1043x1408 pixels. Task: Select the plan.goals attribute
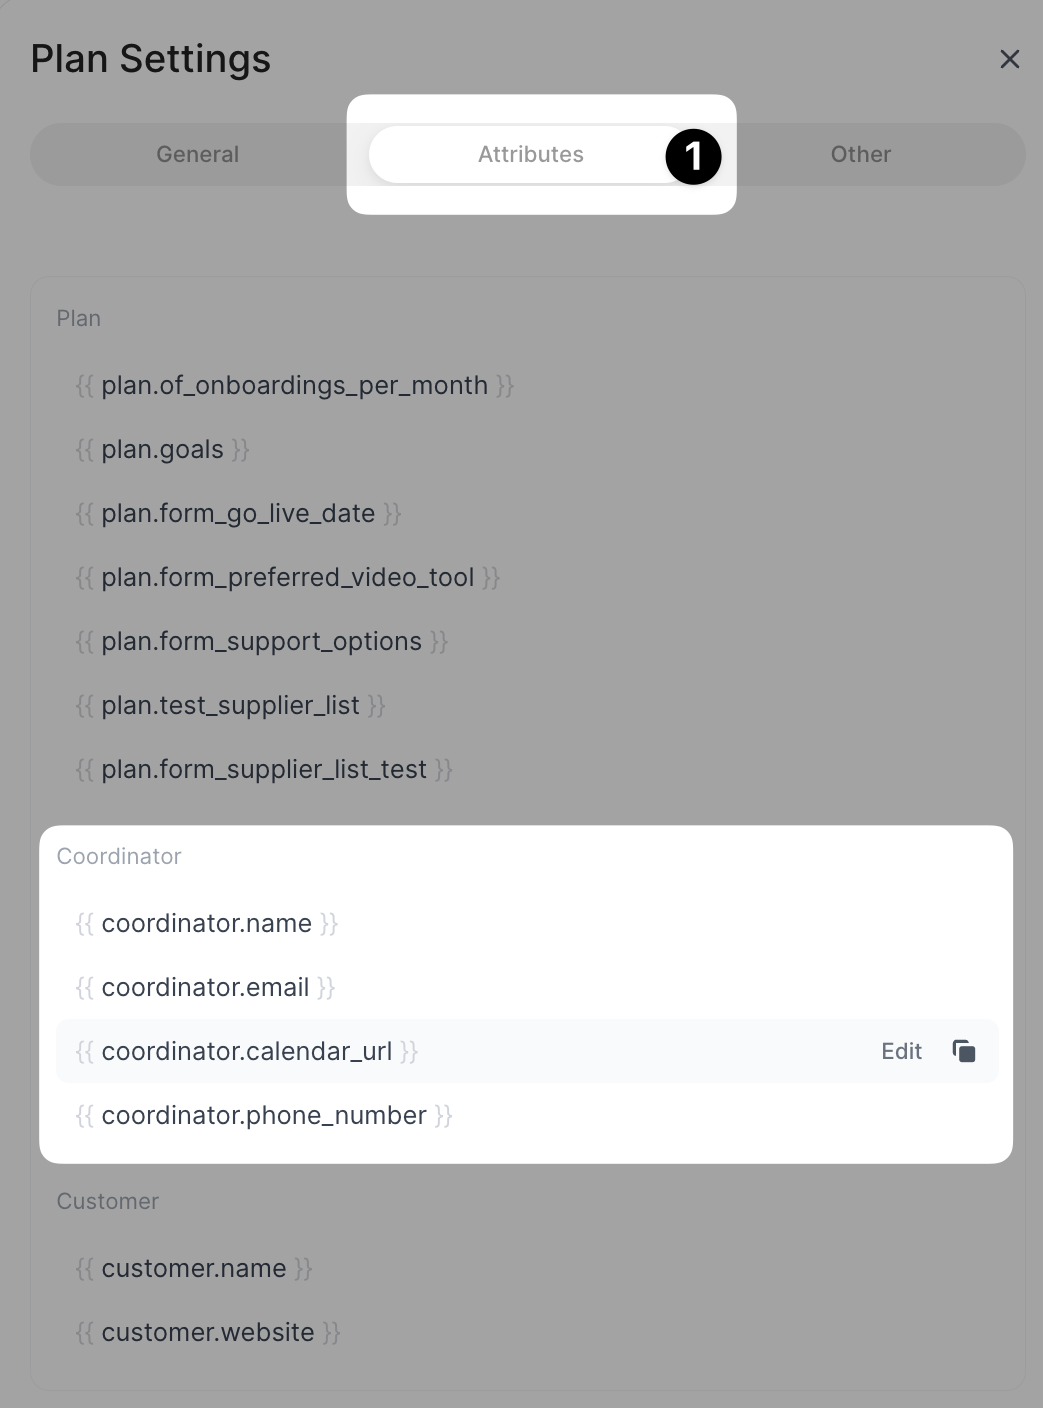(162, 449)
